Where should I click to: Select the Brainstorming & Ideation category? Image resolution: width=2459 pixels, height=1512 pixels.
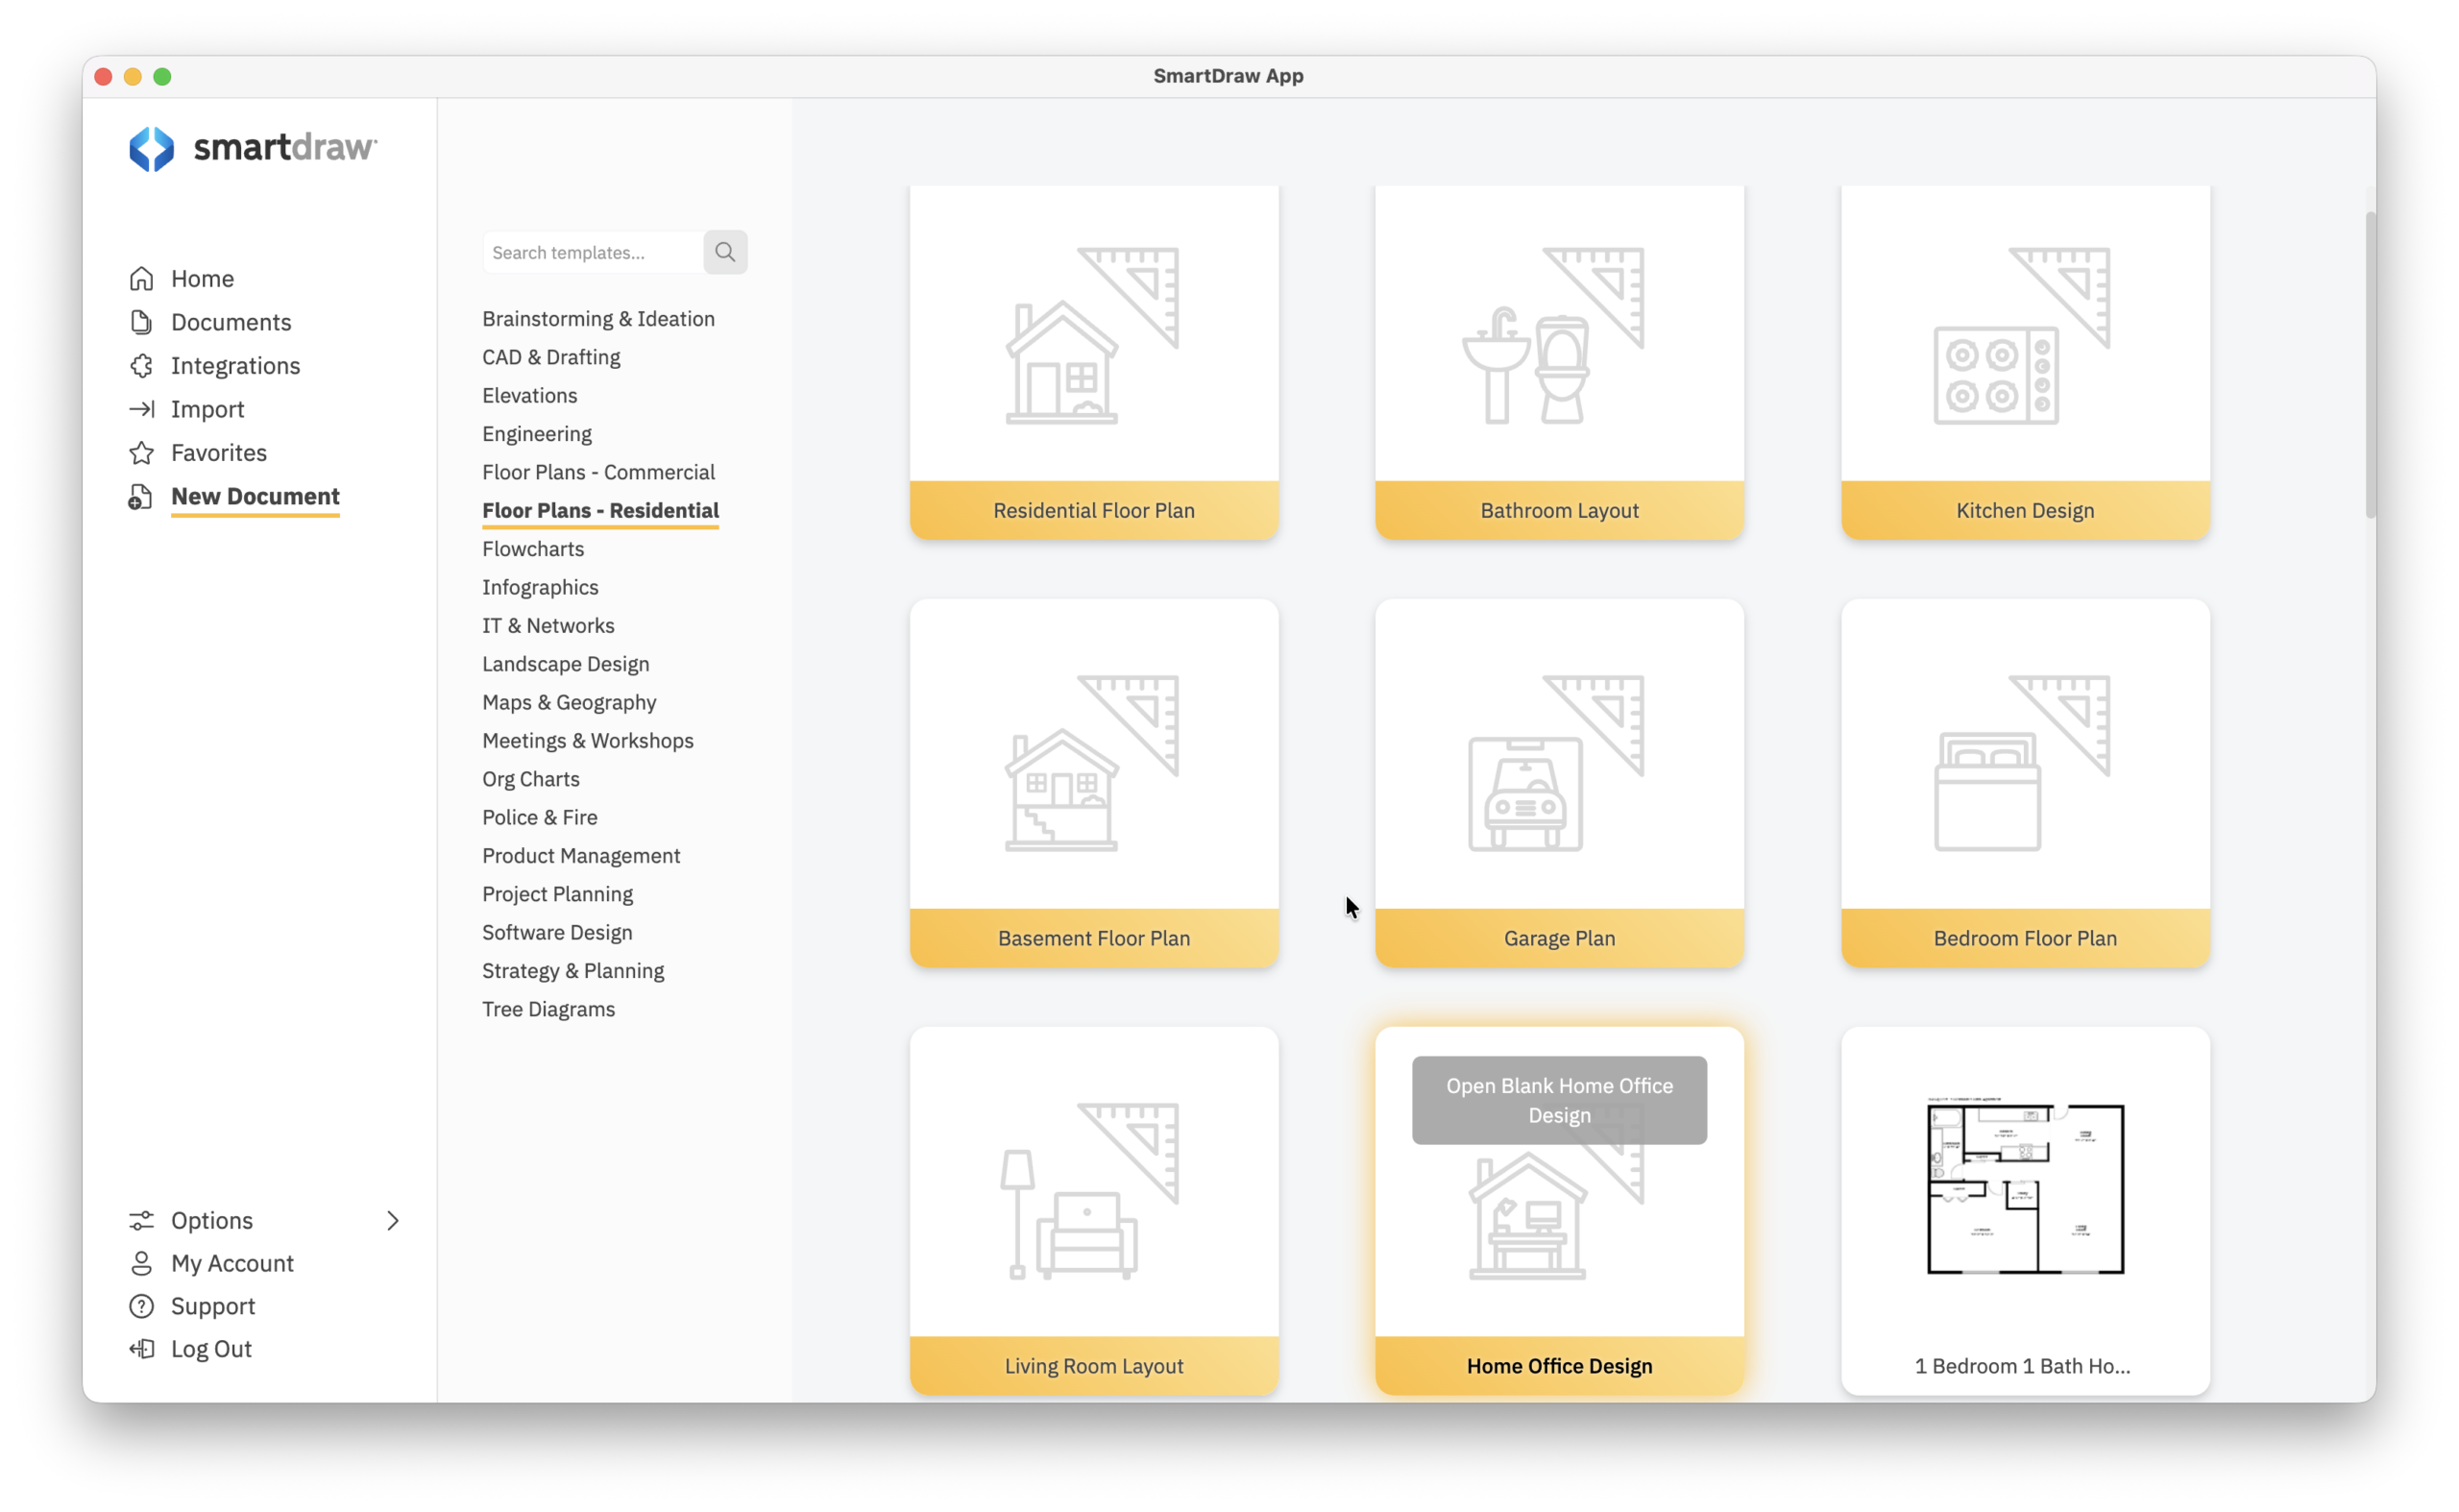pyautogui.click(x=598, y=319)
